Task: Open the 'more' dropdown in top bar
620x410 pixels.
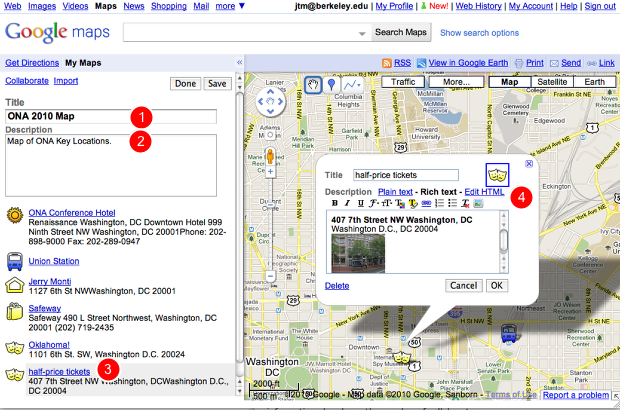Action: (x=230, y=6)
